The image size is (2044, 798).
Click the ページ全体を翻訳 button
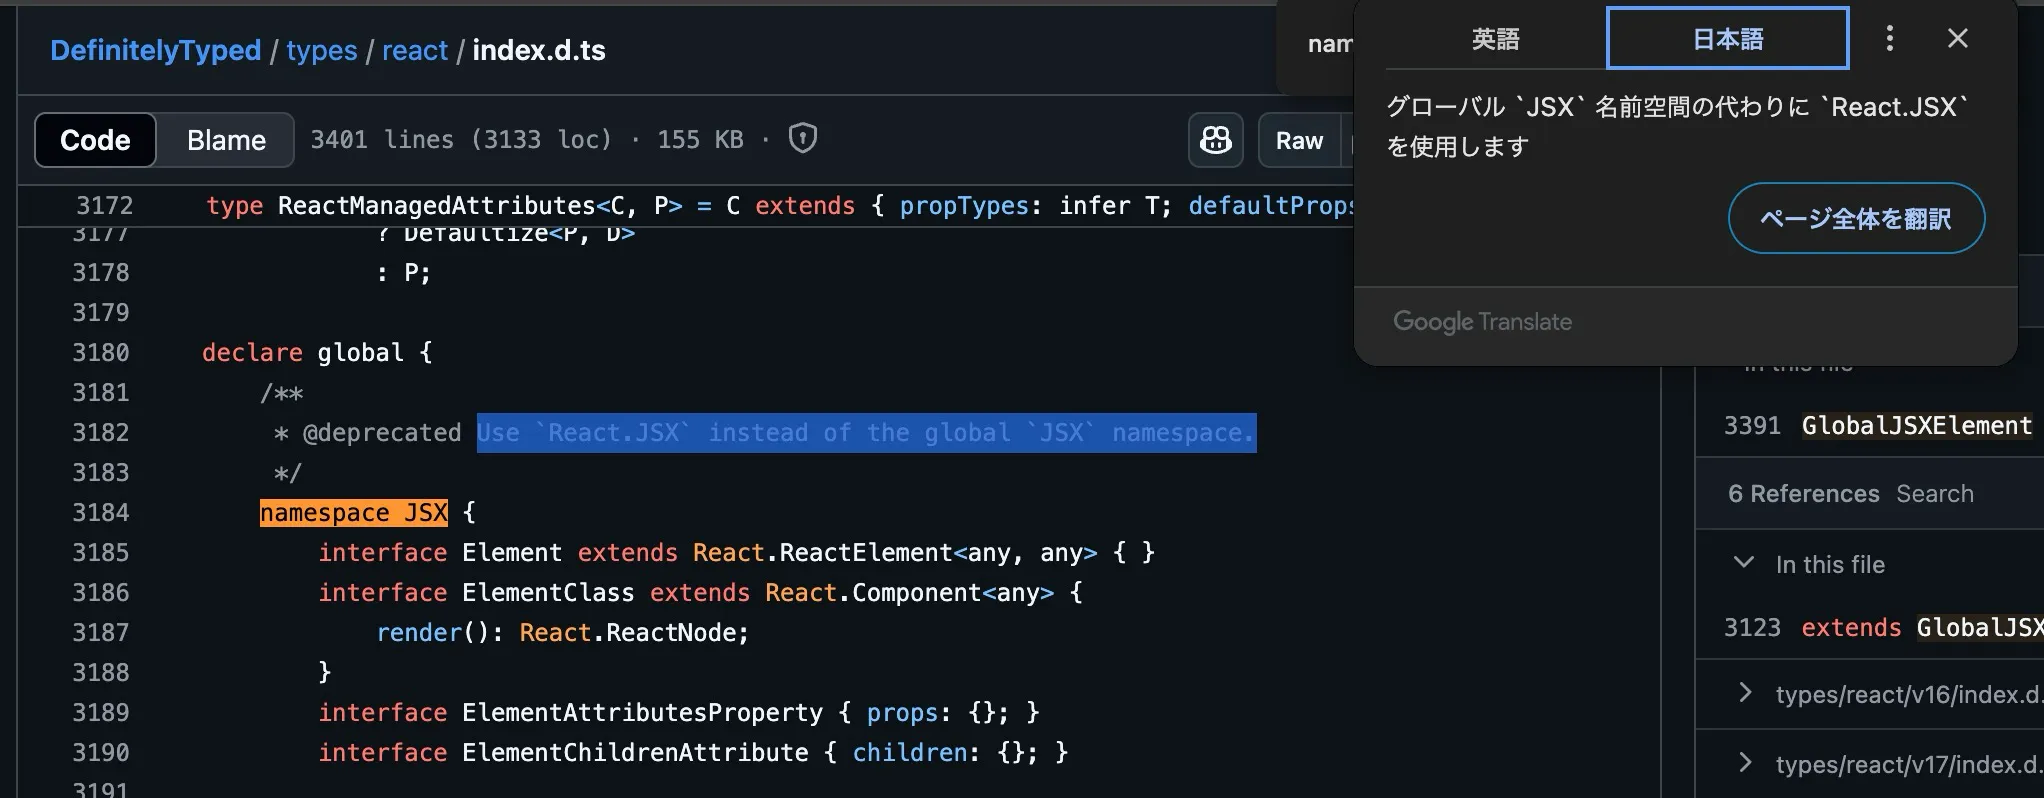1855,219
